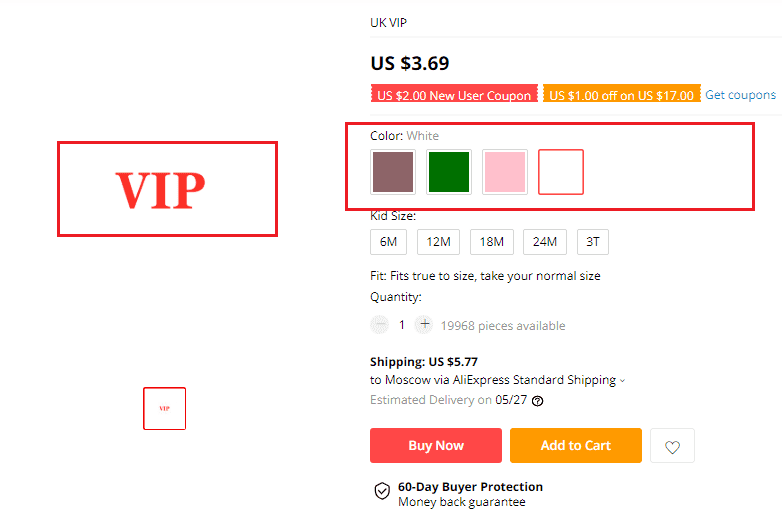Choose kid size 3T
This screenshot has width=782, height=511.
[x=593, y=242]
